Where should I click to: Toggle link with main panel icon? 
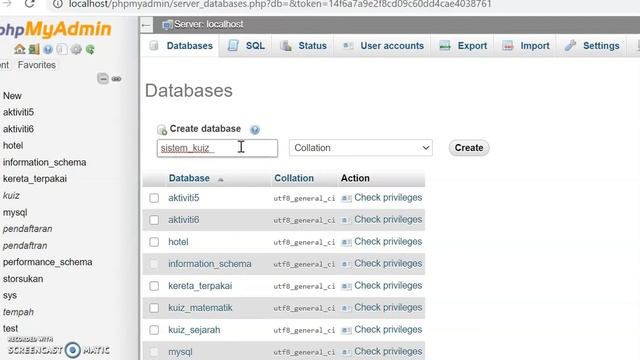coord(116,79)
